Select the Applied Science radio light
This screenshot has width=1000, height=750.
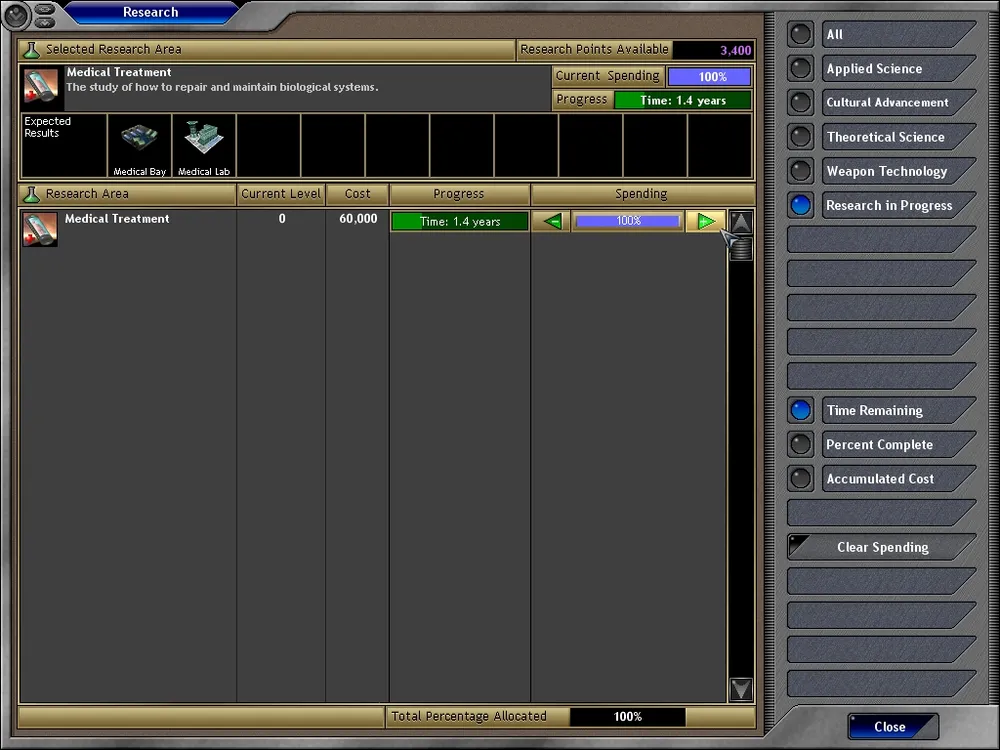click(800, 68)
